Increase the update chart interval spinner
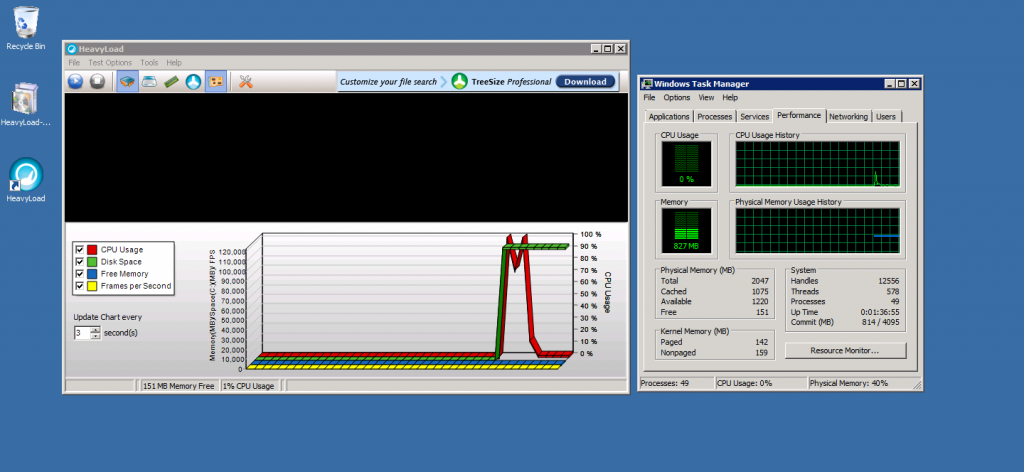 95,330
